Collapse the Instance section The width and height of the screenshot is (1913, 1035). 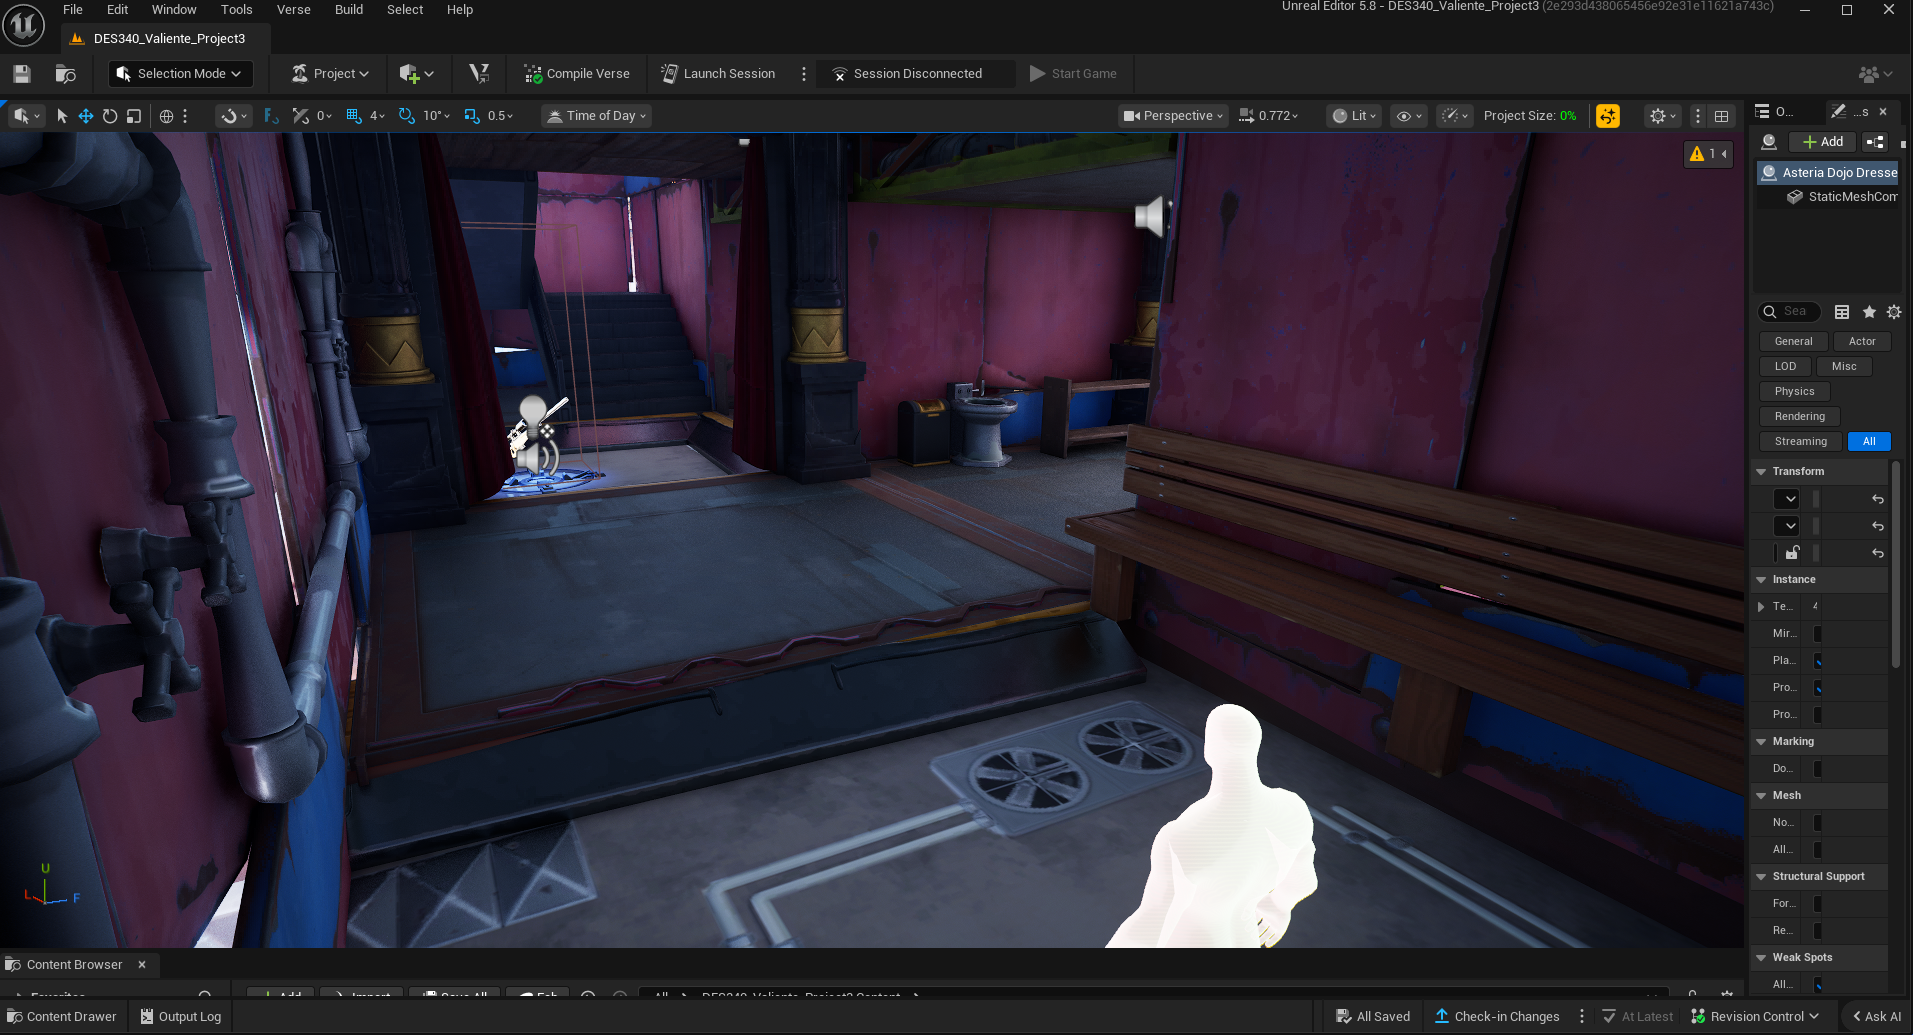click(x=1761, y=580)
